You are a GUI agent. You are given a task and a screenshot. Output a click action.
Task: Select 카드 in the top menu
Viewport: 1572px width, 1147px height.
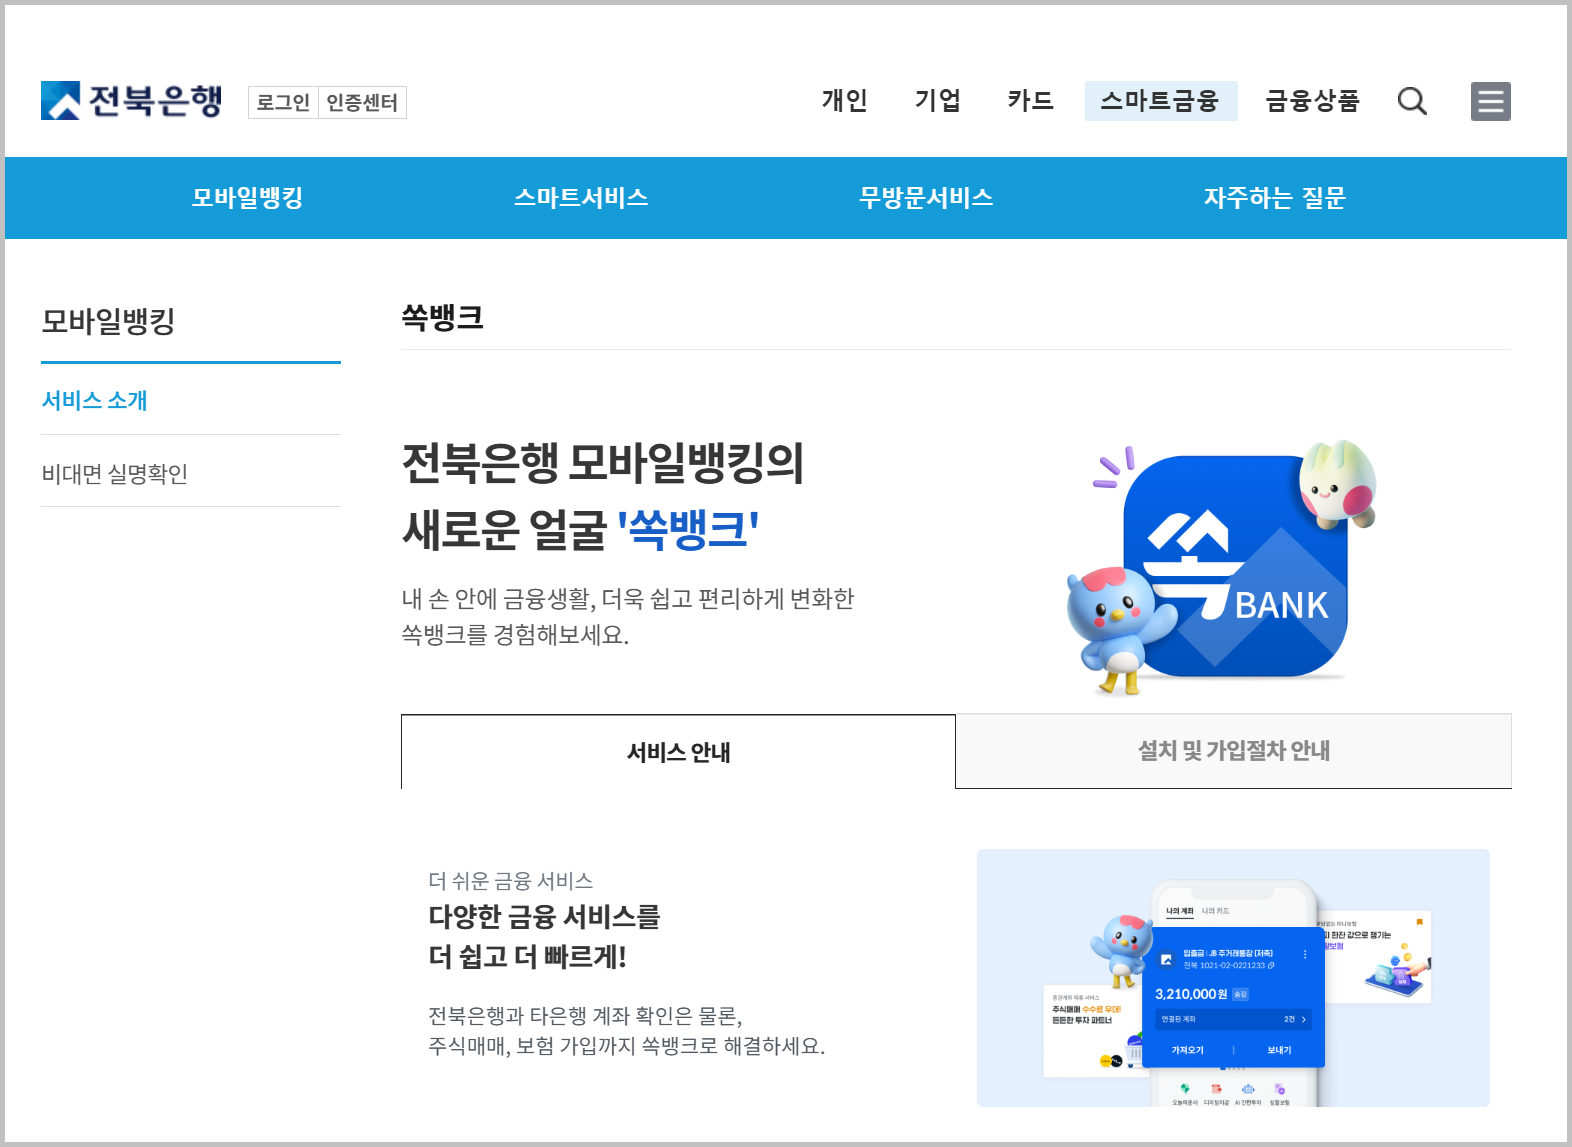(x=1030, y=101)
